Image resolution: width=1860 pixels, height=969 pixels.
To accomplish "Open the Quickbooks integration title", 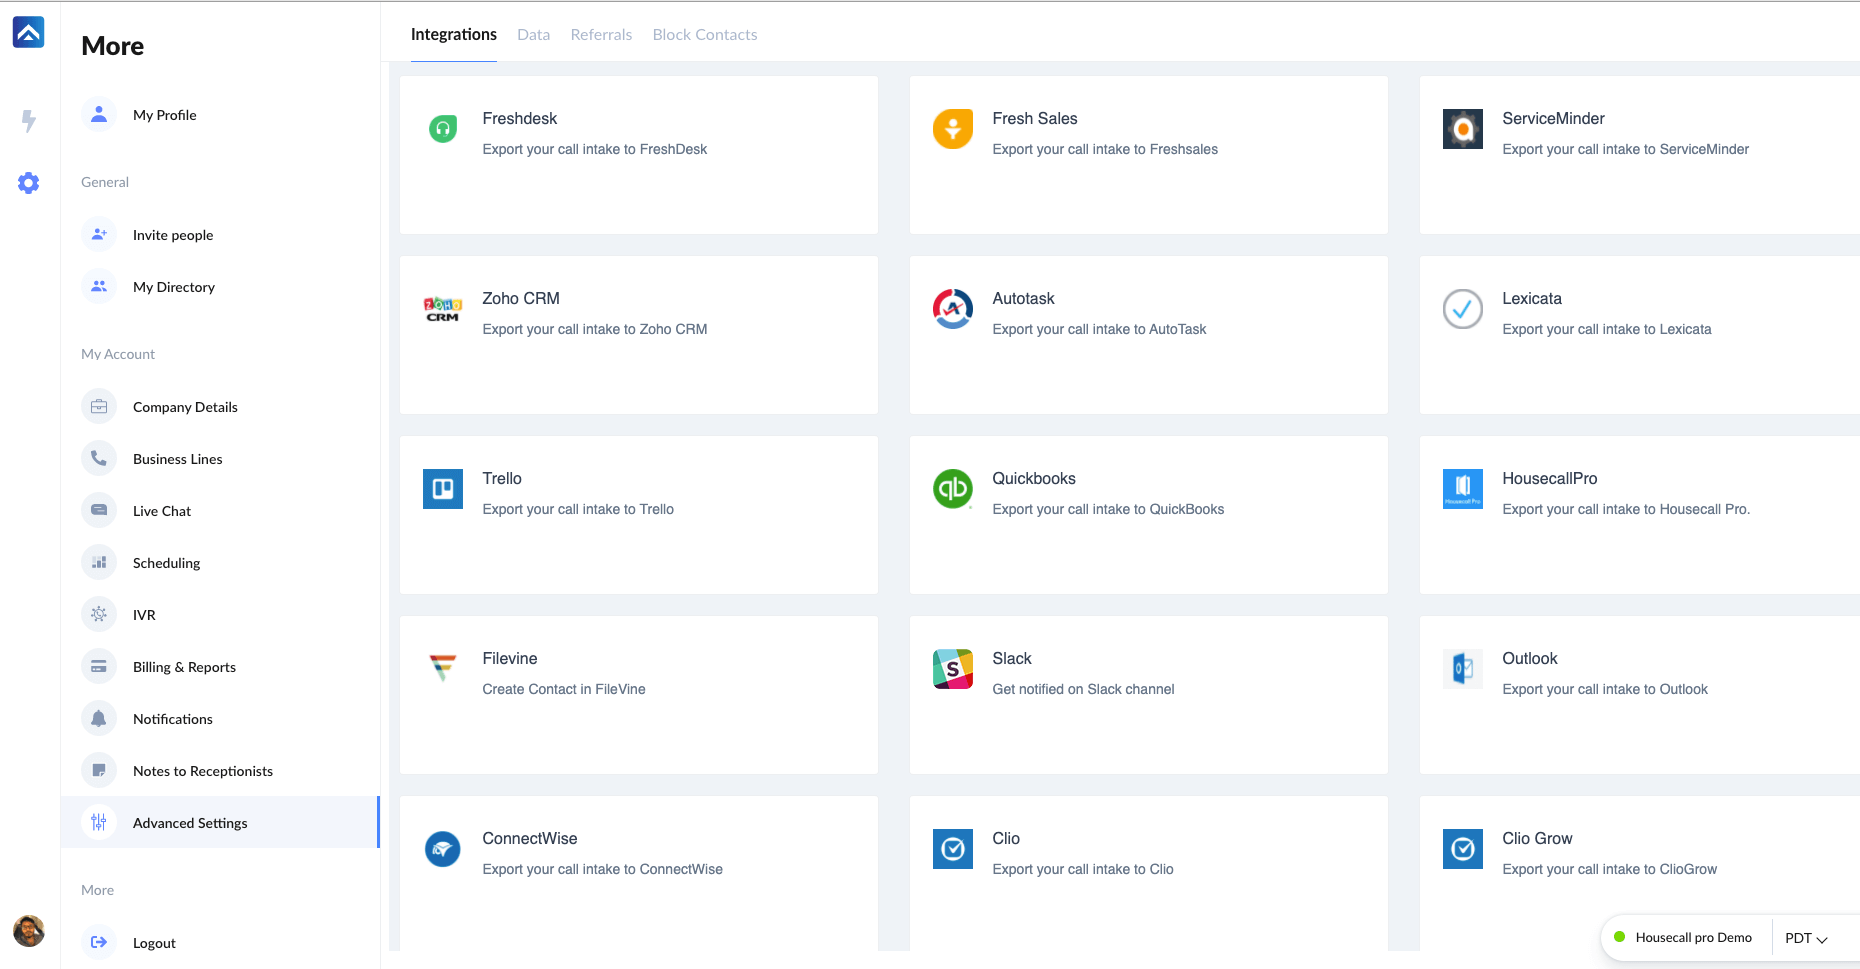I will pos(1034,478).
